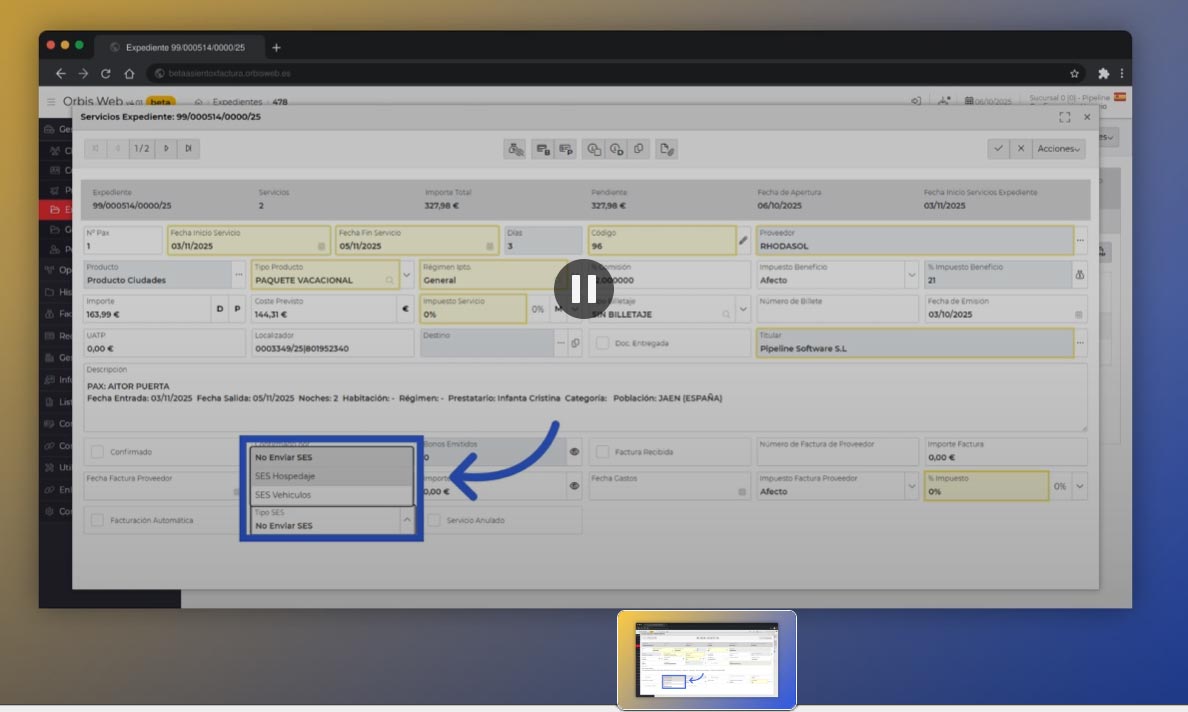Click the confirm checkmark icon in toolbar
Screen dimensions: 1188x712
click(x=997, y=148)
